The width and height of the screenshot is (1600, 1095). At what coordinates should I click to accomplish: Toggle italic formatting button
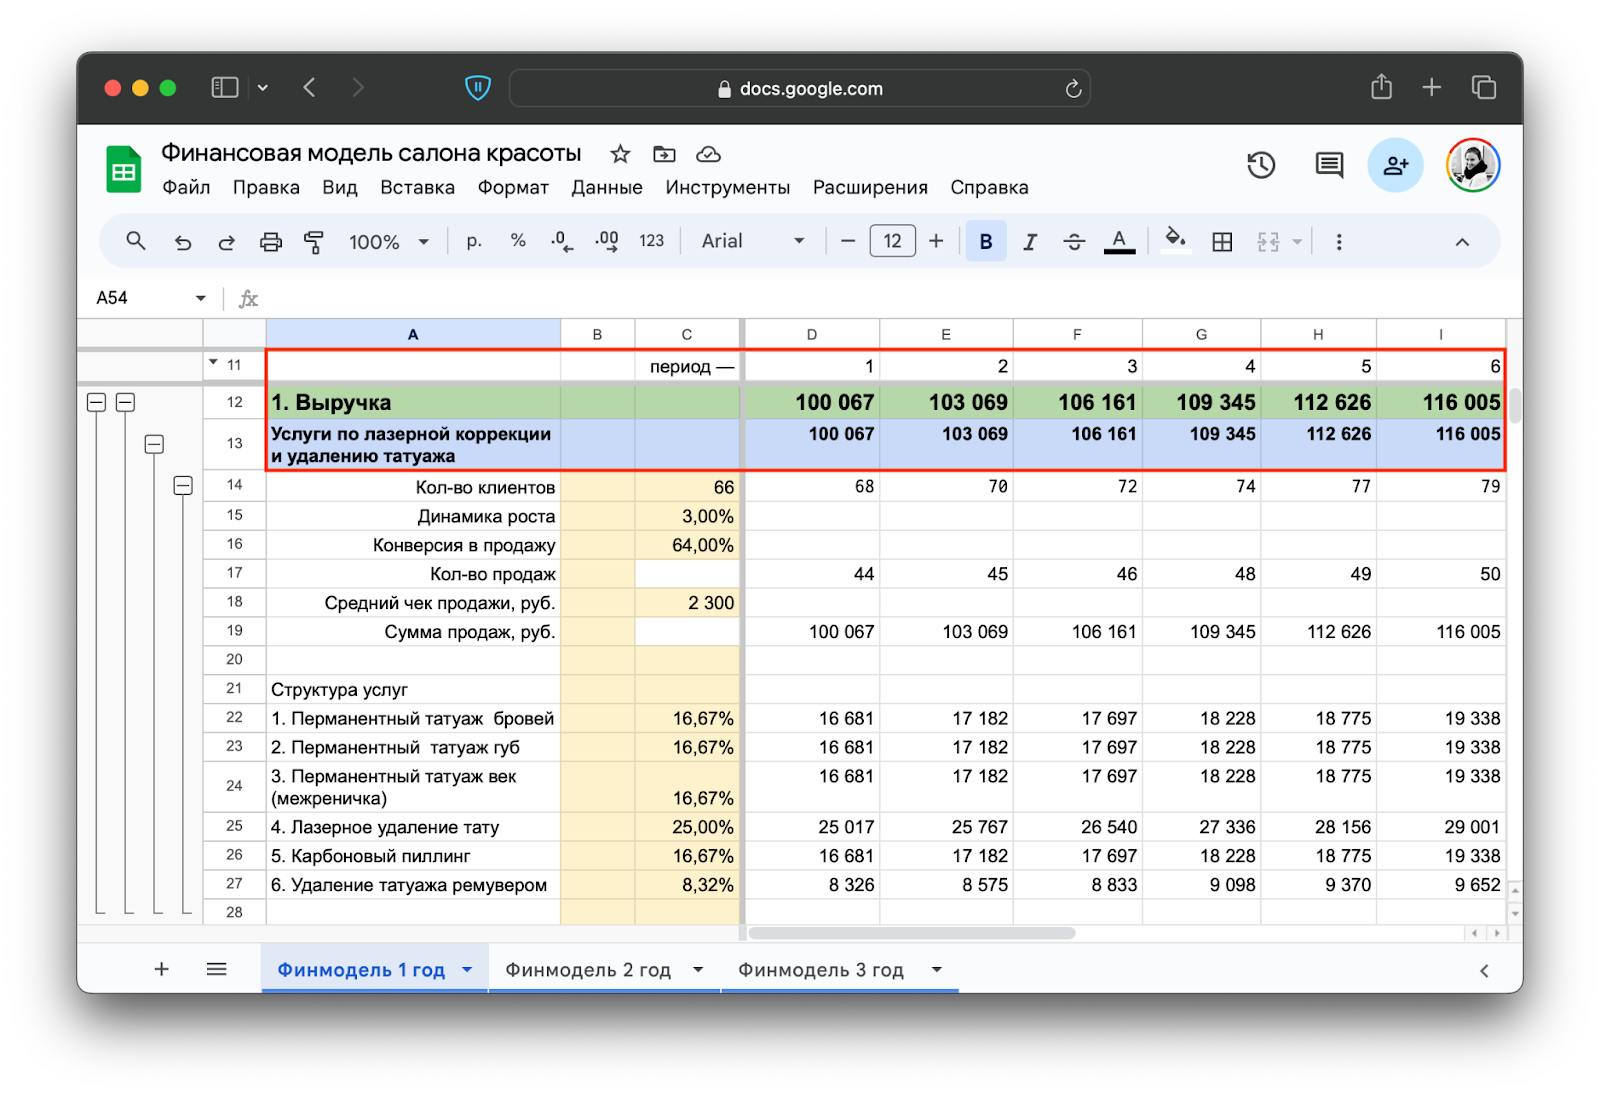coord(1029,242)
